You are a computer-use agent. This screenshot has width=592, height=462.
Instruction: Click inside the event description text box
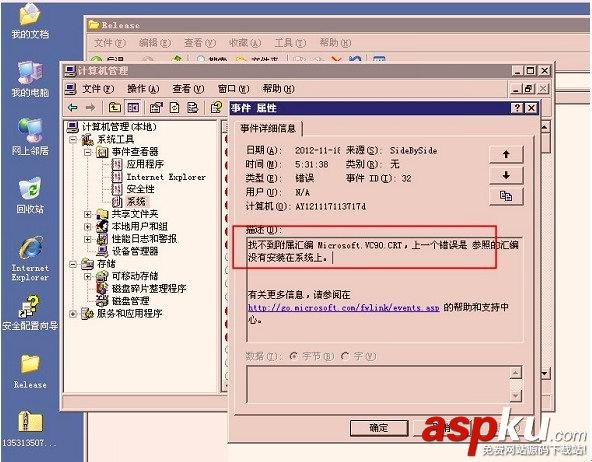click(384, 289)
